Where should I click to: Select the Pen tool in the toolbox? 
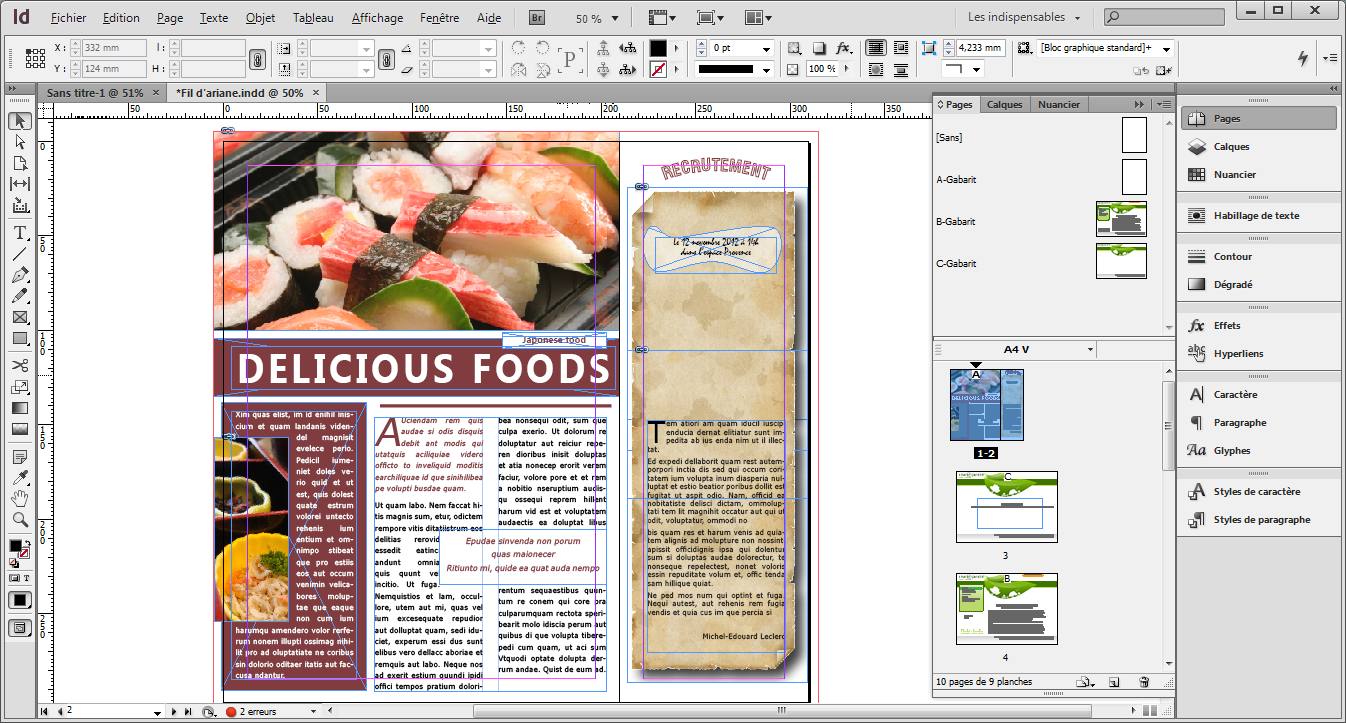pos(20,275)
